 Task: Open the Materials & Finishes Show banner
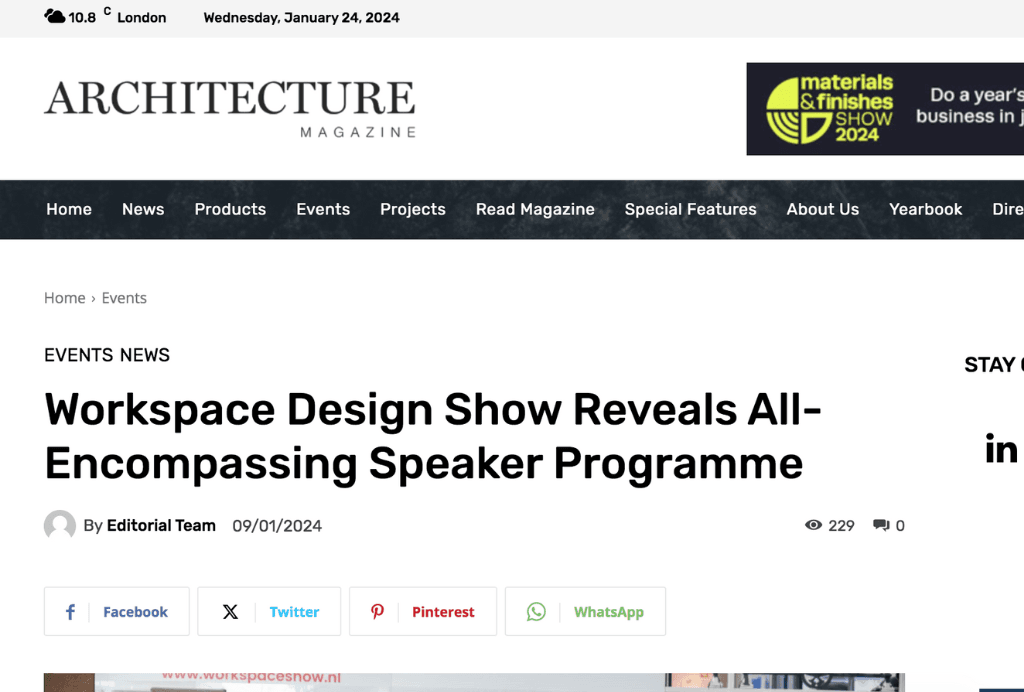click(x=884, y=109)
